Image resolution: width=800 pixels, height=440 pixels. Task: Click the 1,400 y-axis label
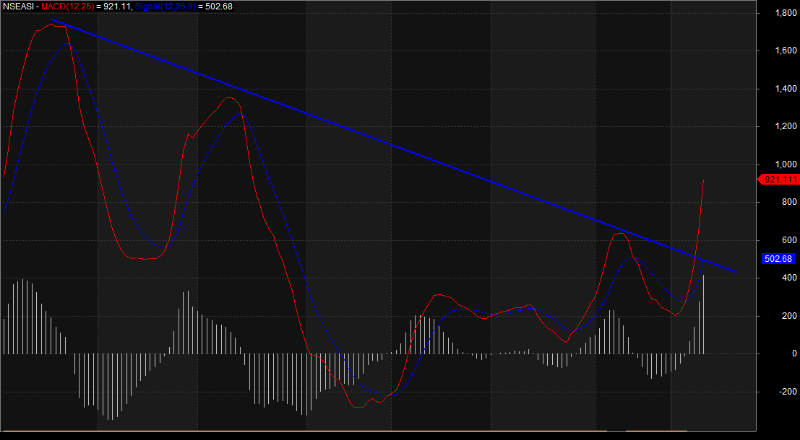point(786,89)
